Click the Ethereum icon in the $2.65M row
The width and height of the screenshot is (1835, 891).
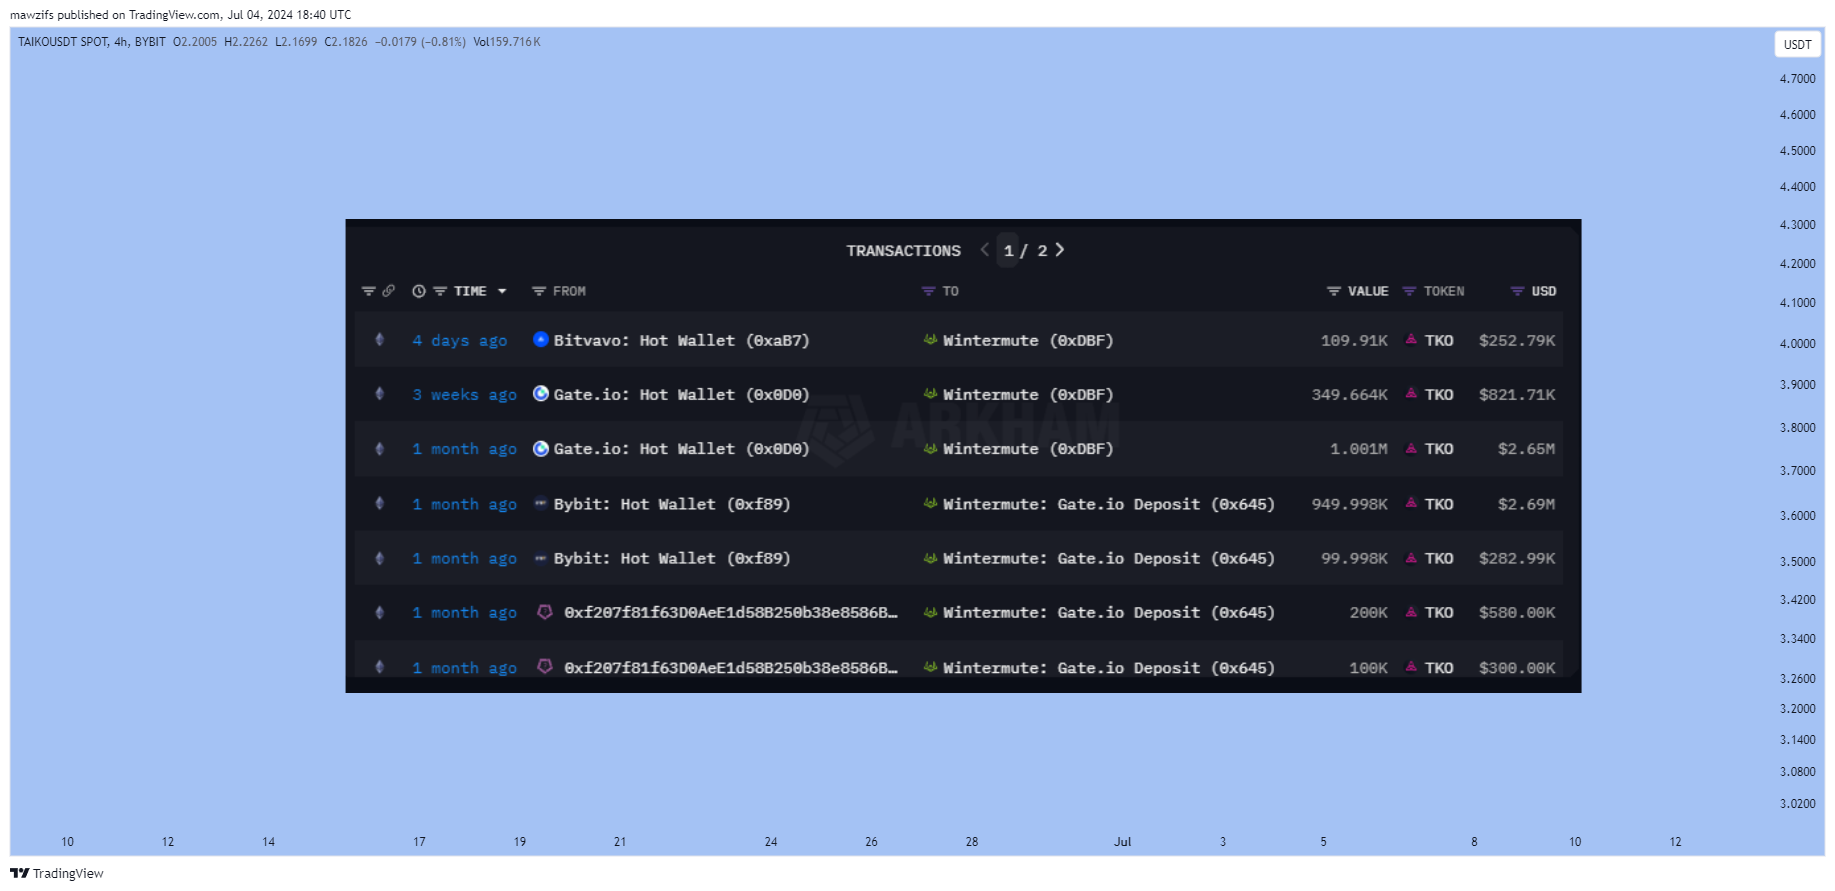pyautogui.click(x=379, y=448)
